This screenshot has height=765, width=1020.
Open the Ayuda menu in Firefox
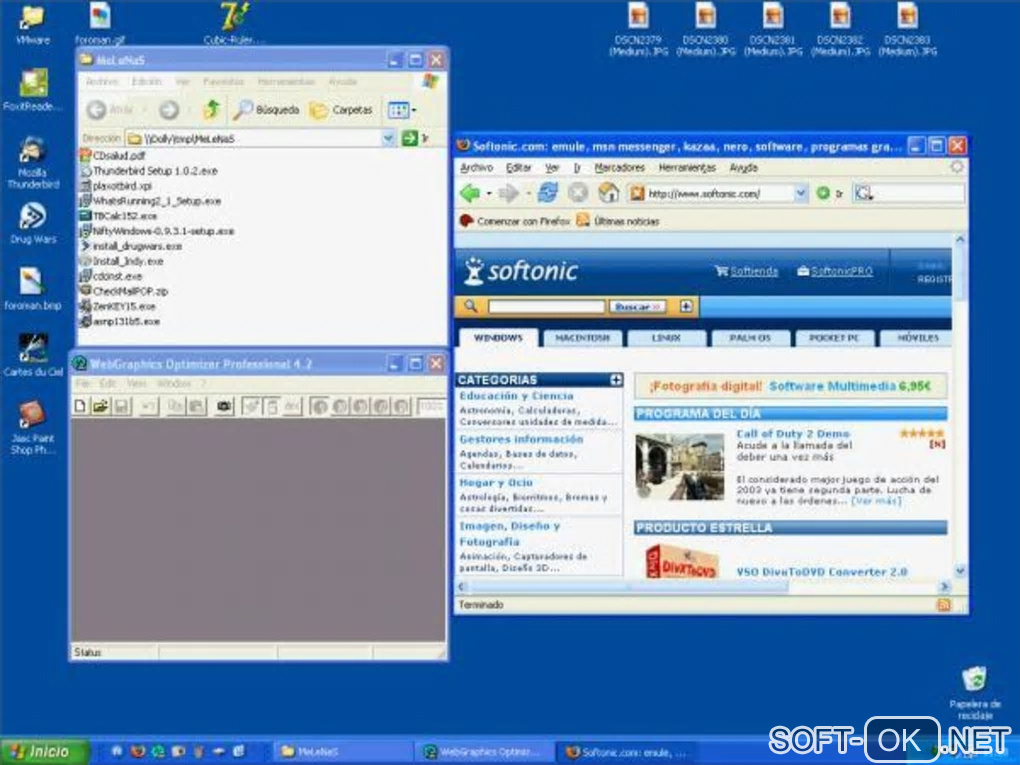(x=744, y=167)
